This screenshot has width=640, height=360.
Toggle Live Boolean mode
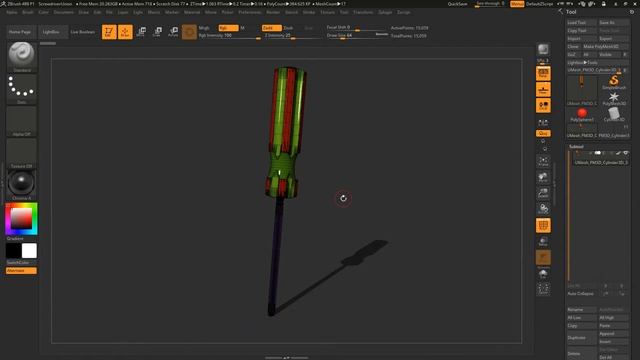[x=82, y=32]
